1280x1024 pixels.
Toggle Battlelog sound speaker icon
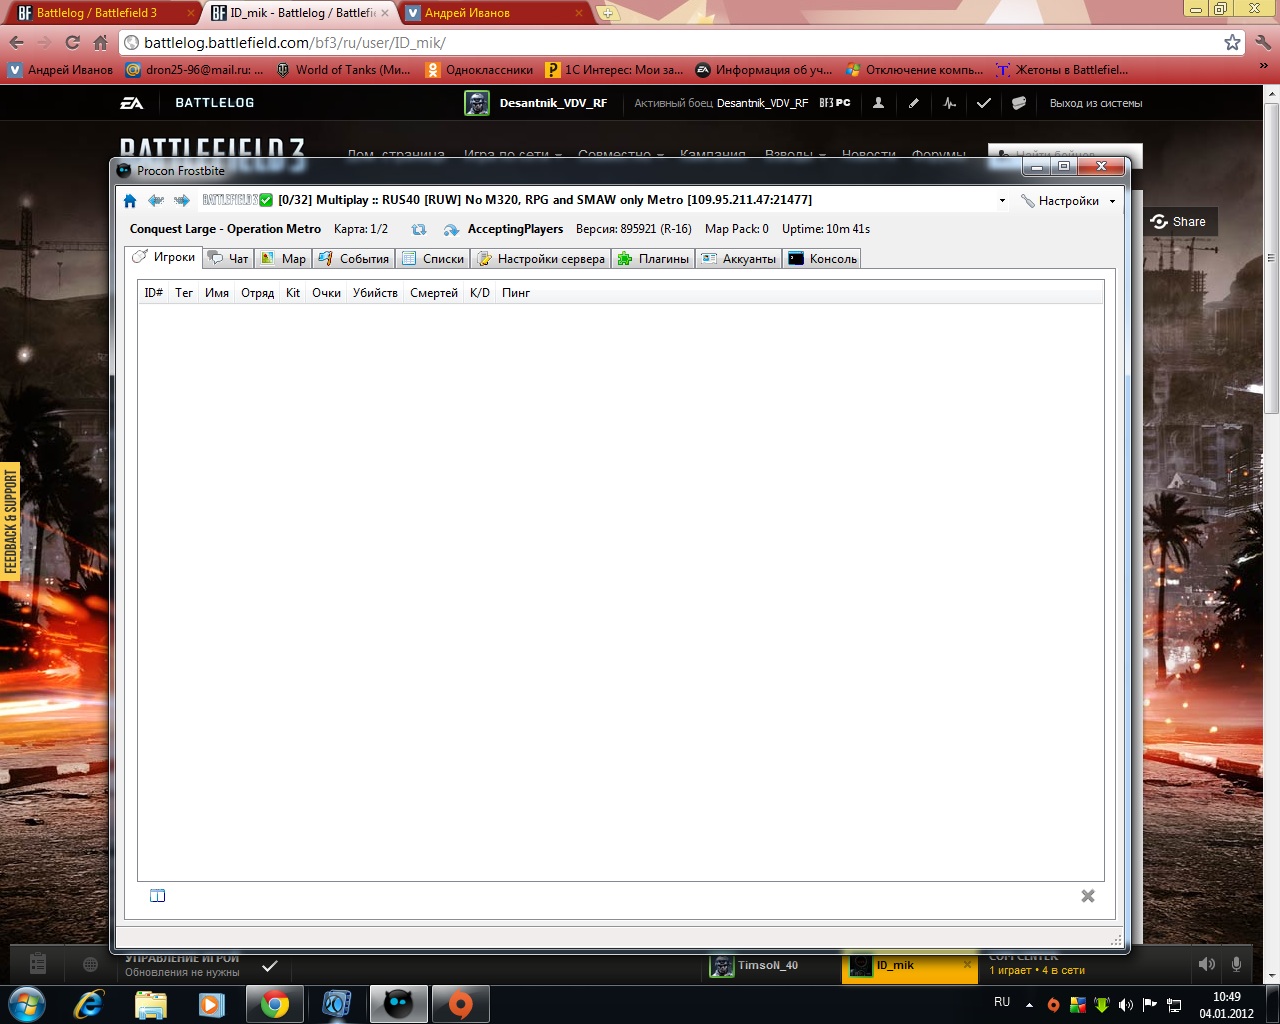(x=1207, y=964)
